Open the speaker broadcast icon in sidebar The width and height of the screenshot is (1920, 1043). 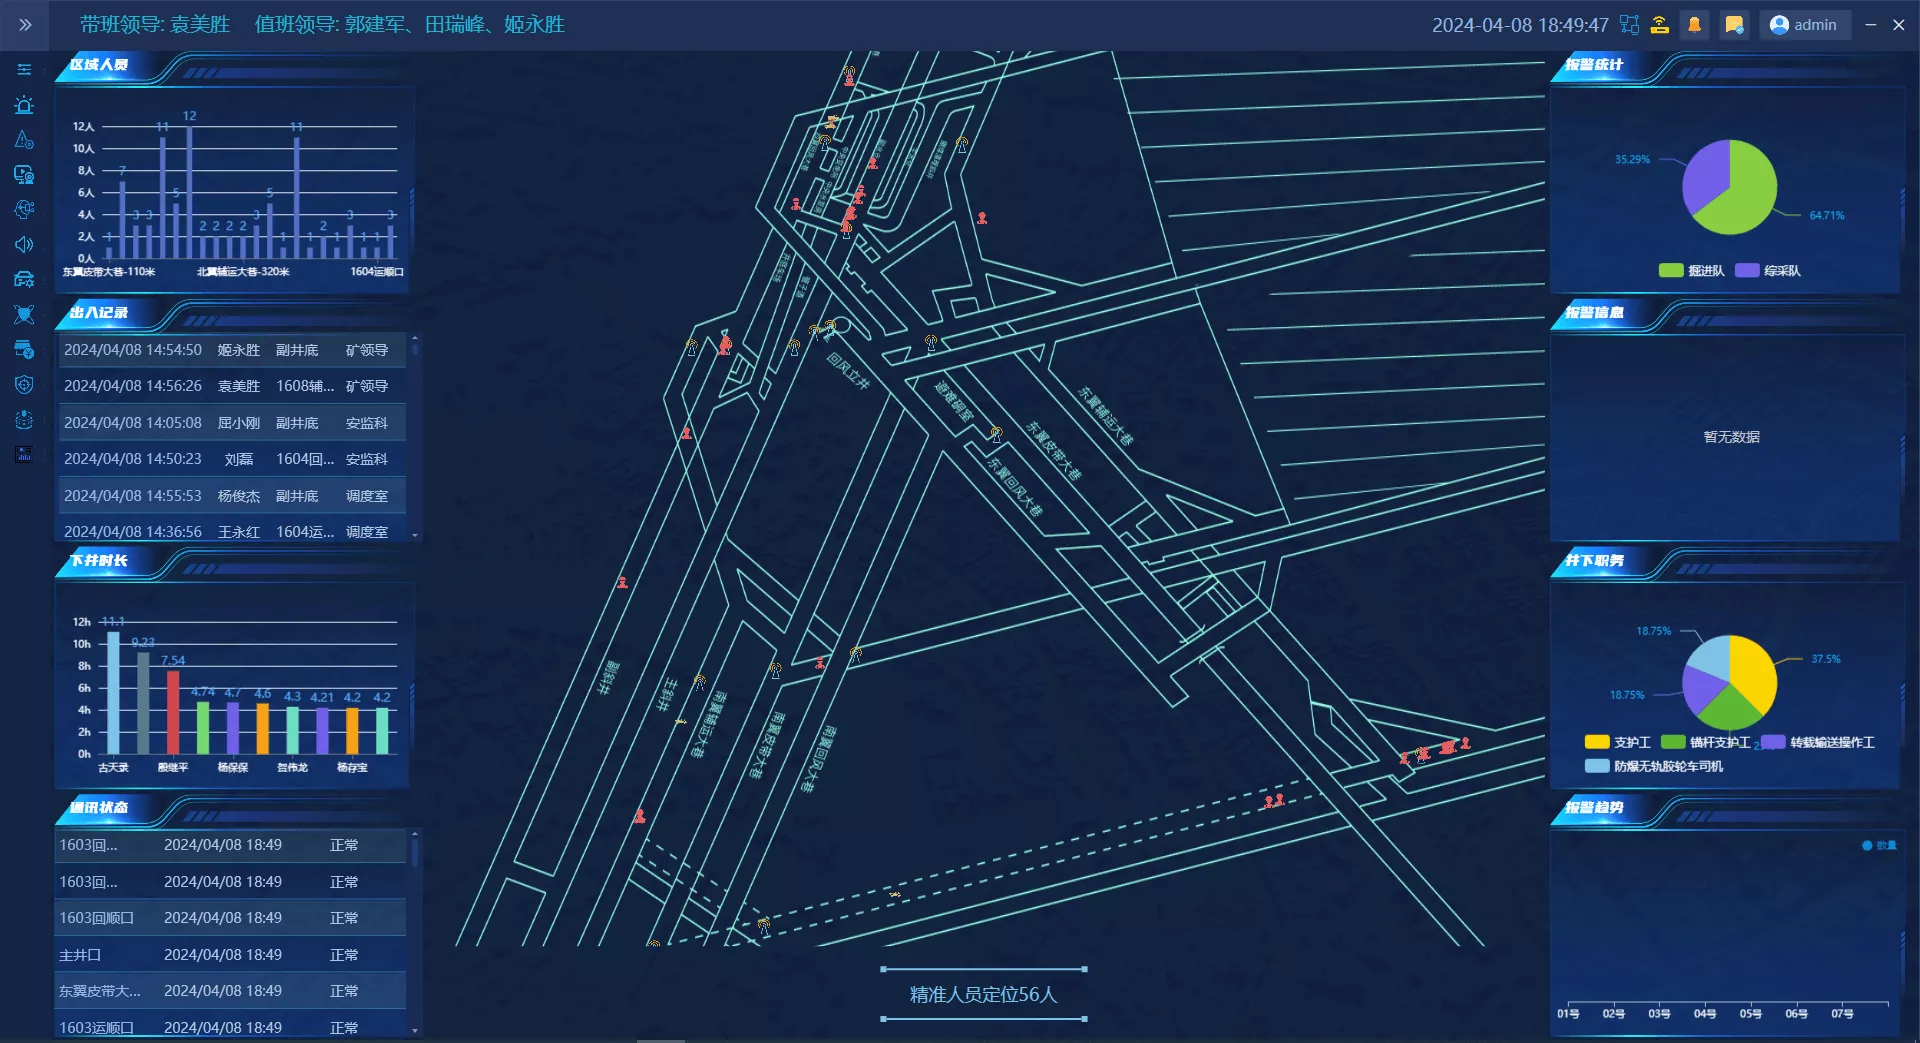pyautogui.click(x=24, y=244)
